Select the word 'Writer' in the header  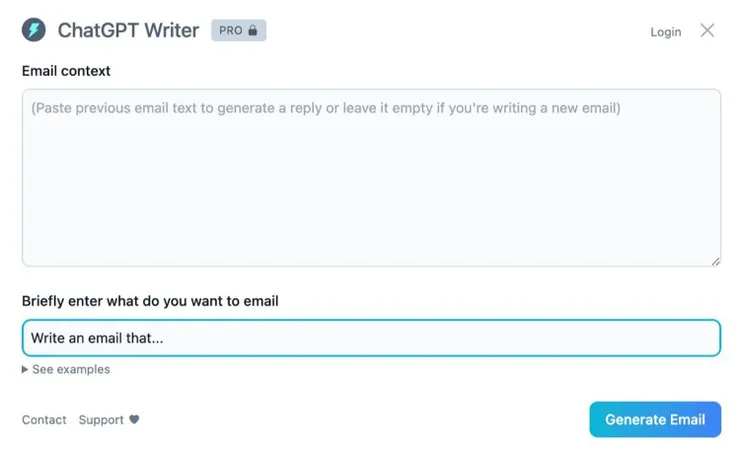pyautogui.click(x=168, y=30)
